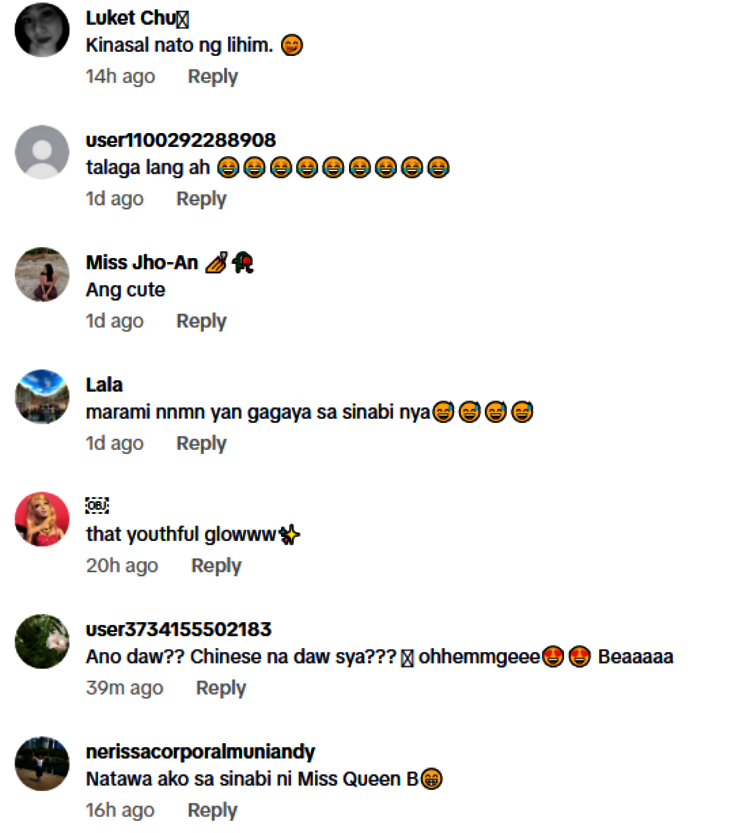Open username nerissacorporalmuniandy
This screenshot has width=750, height=833.
[200, 752]
